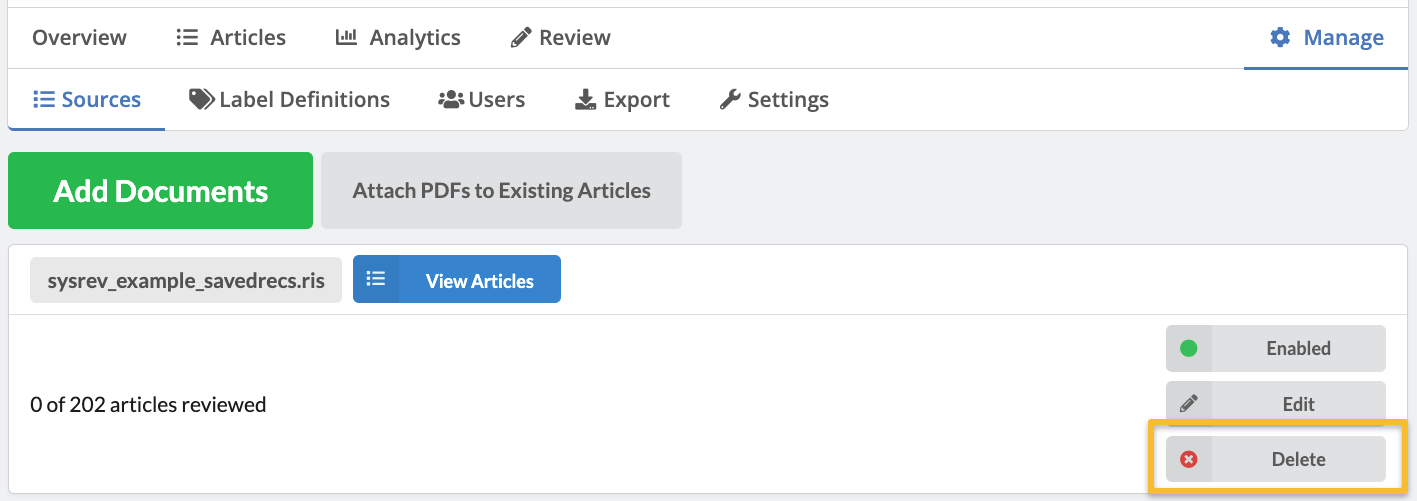Open the Overview tab
Viewport: 1417px width, 501px height.
tap(79, 38)
